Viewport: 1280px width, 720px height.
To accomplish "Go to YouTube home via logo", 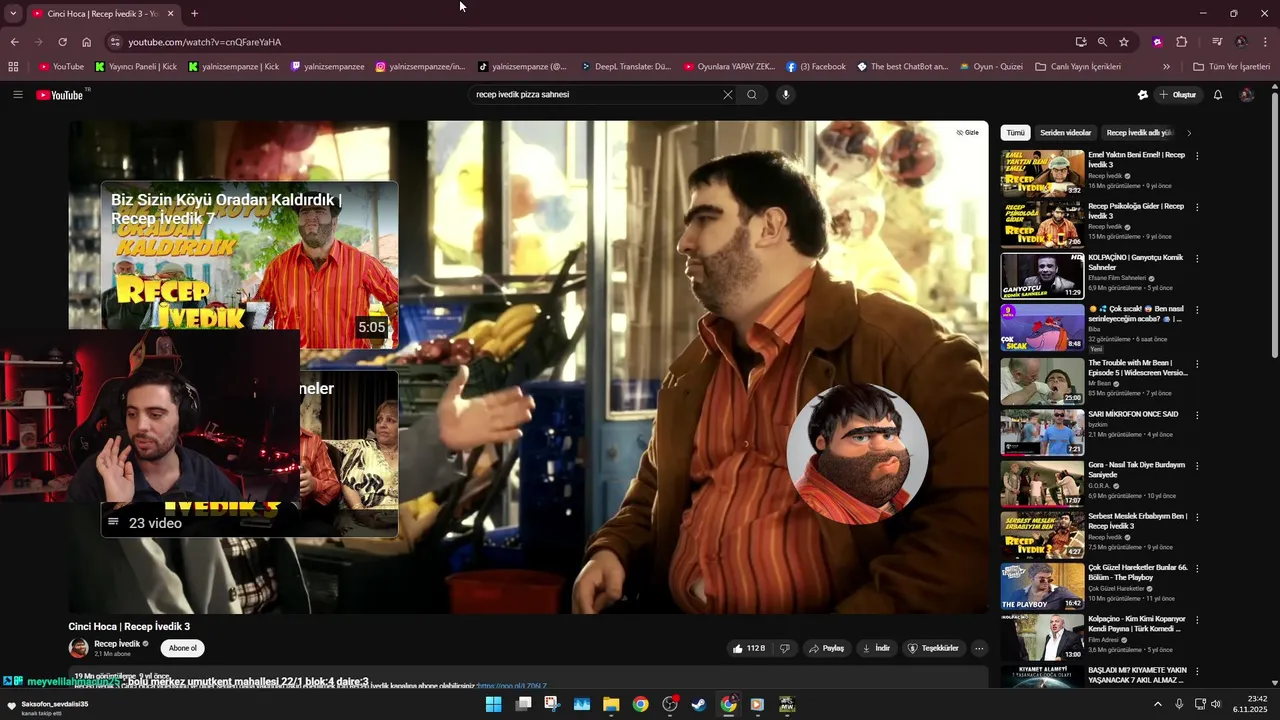I will point(60,95).
